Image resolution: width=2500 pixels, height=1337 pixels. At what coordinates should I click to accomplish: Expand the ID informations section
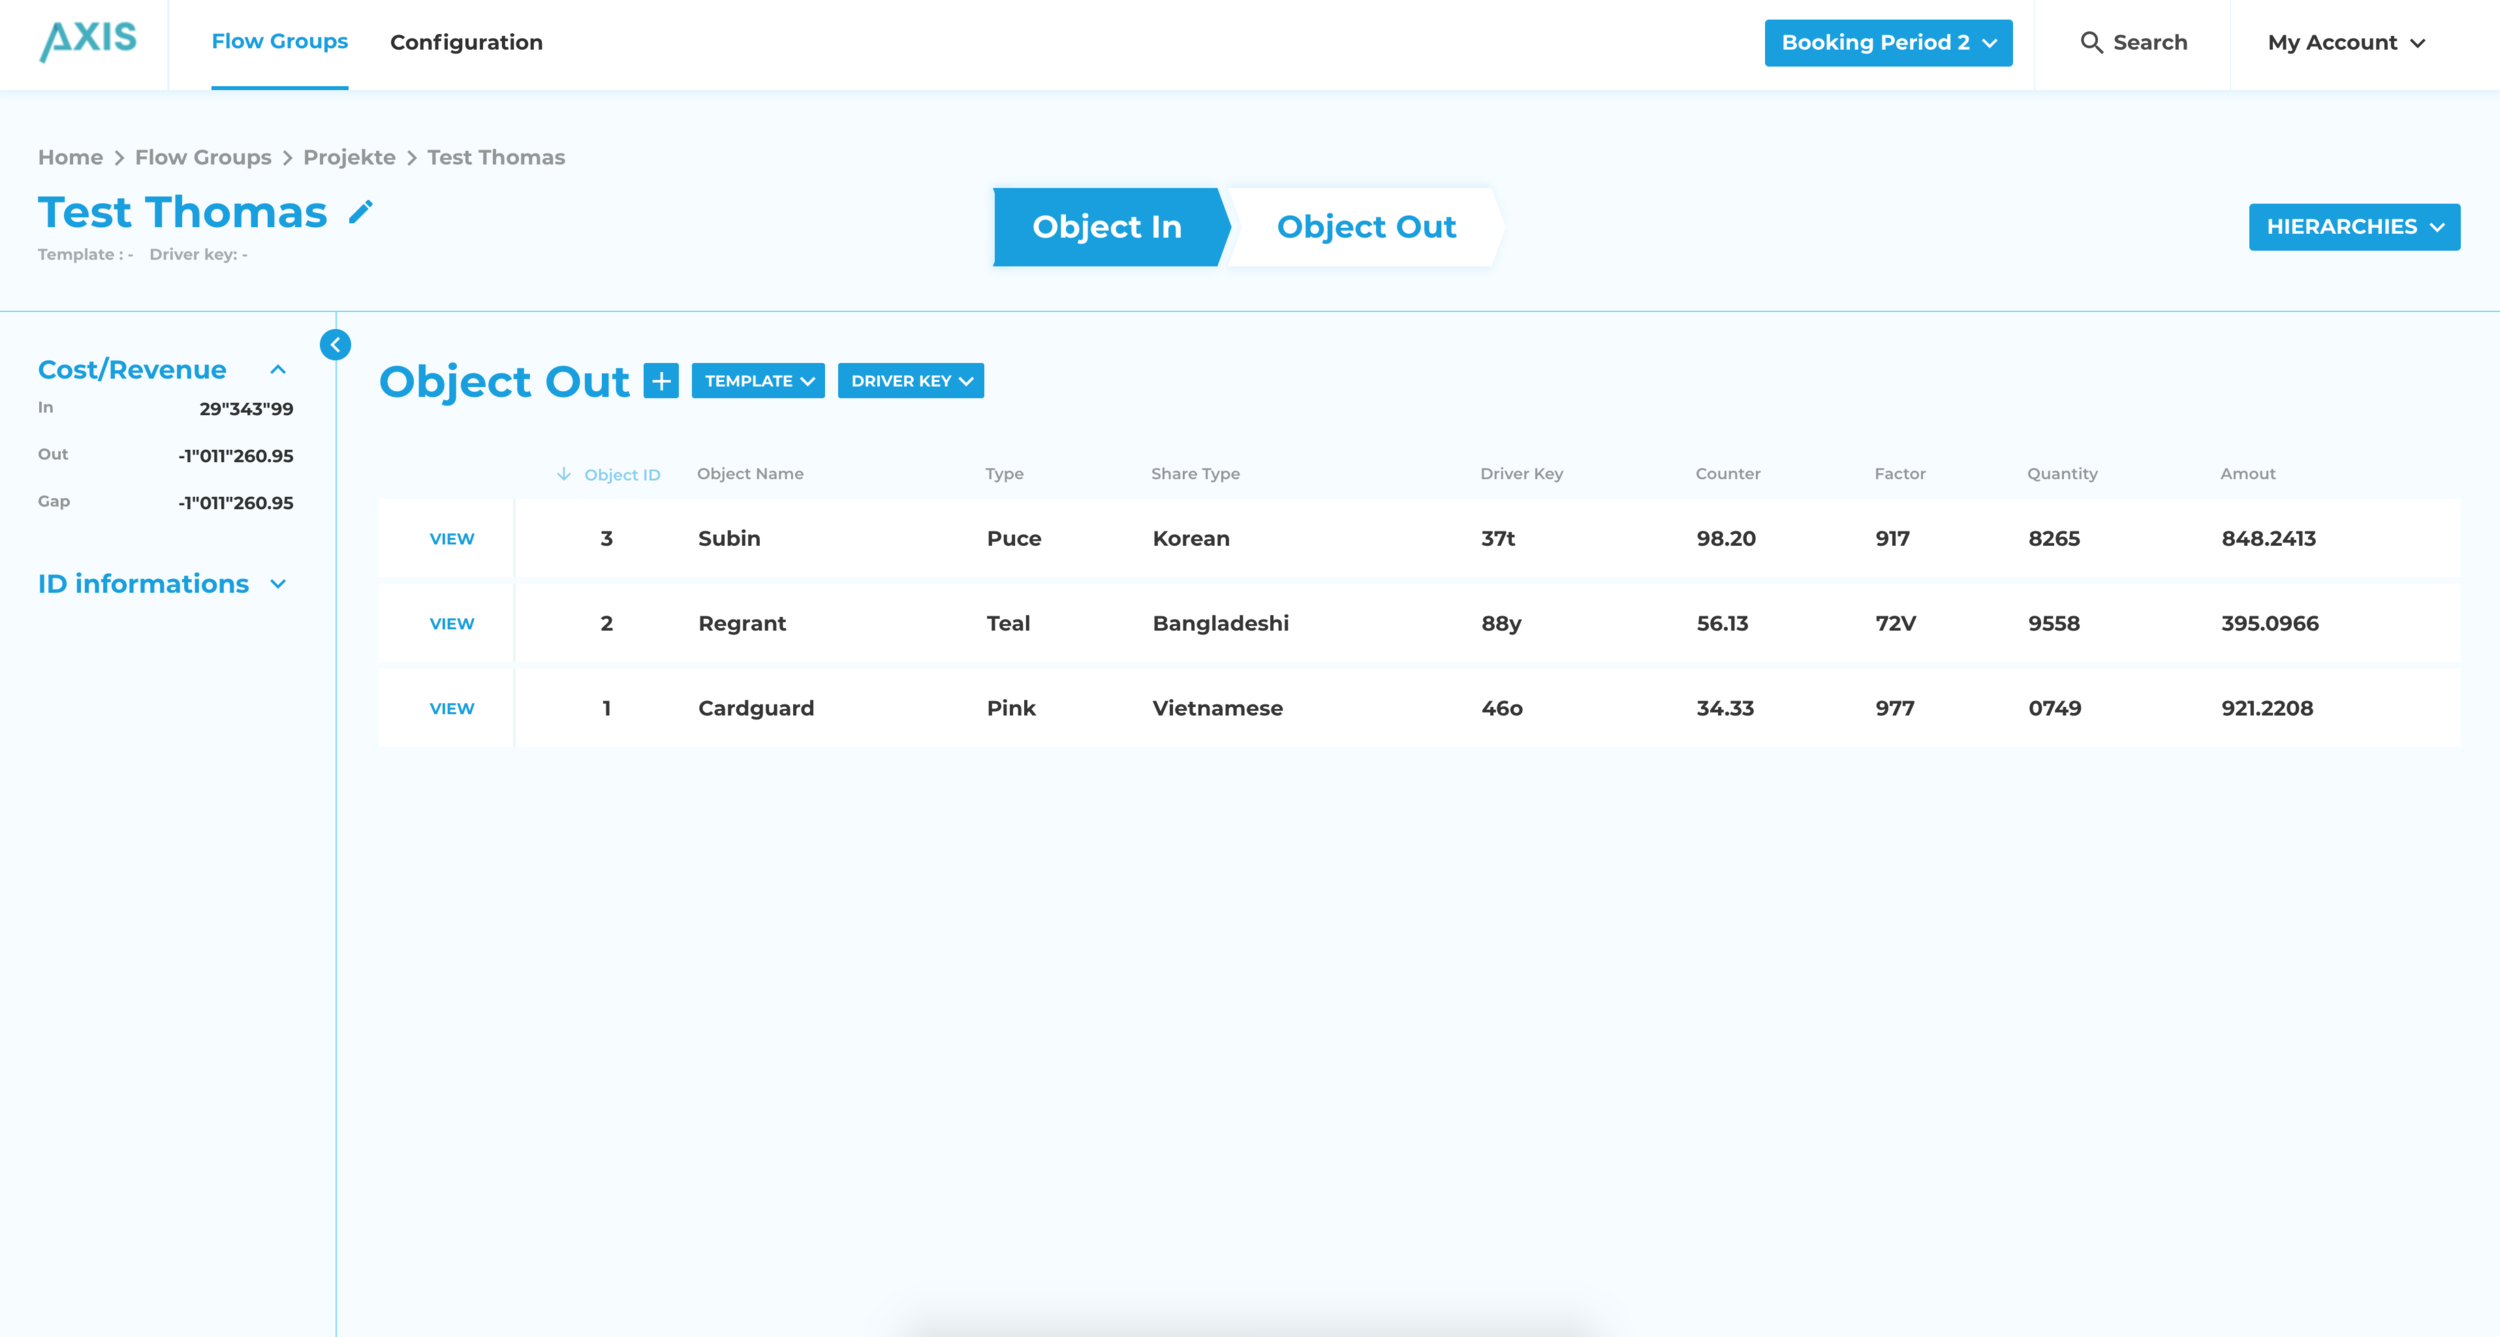coord(278,584)
